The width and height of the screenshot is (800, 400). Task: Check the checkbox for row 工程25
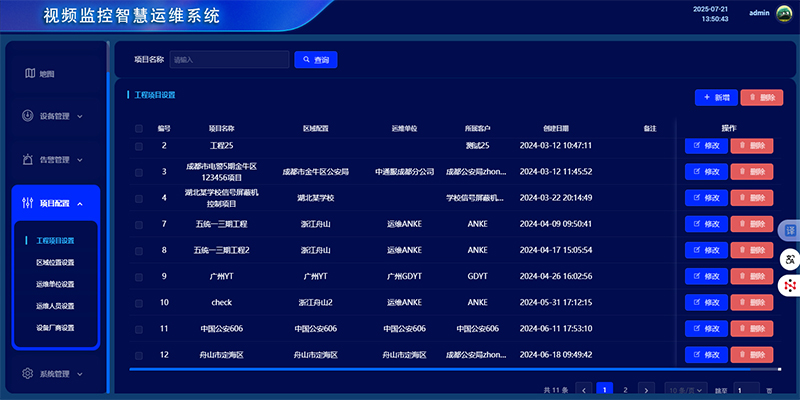(139, 146)
